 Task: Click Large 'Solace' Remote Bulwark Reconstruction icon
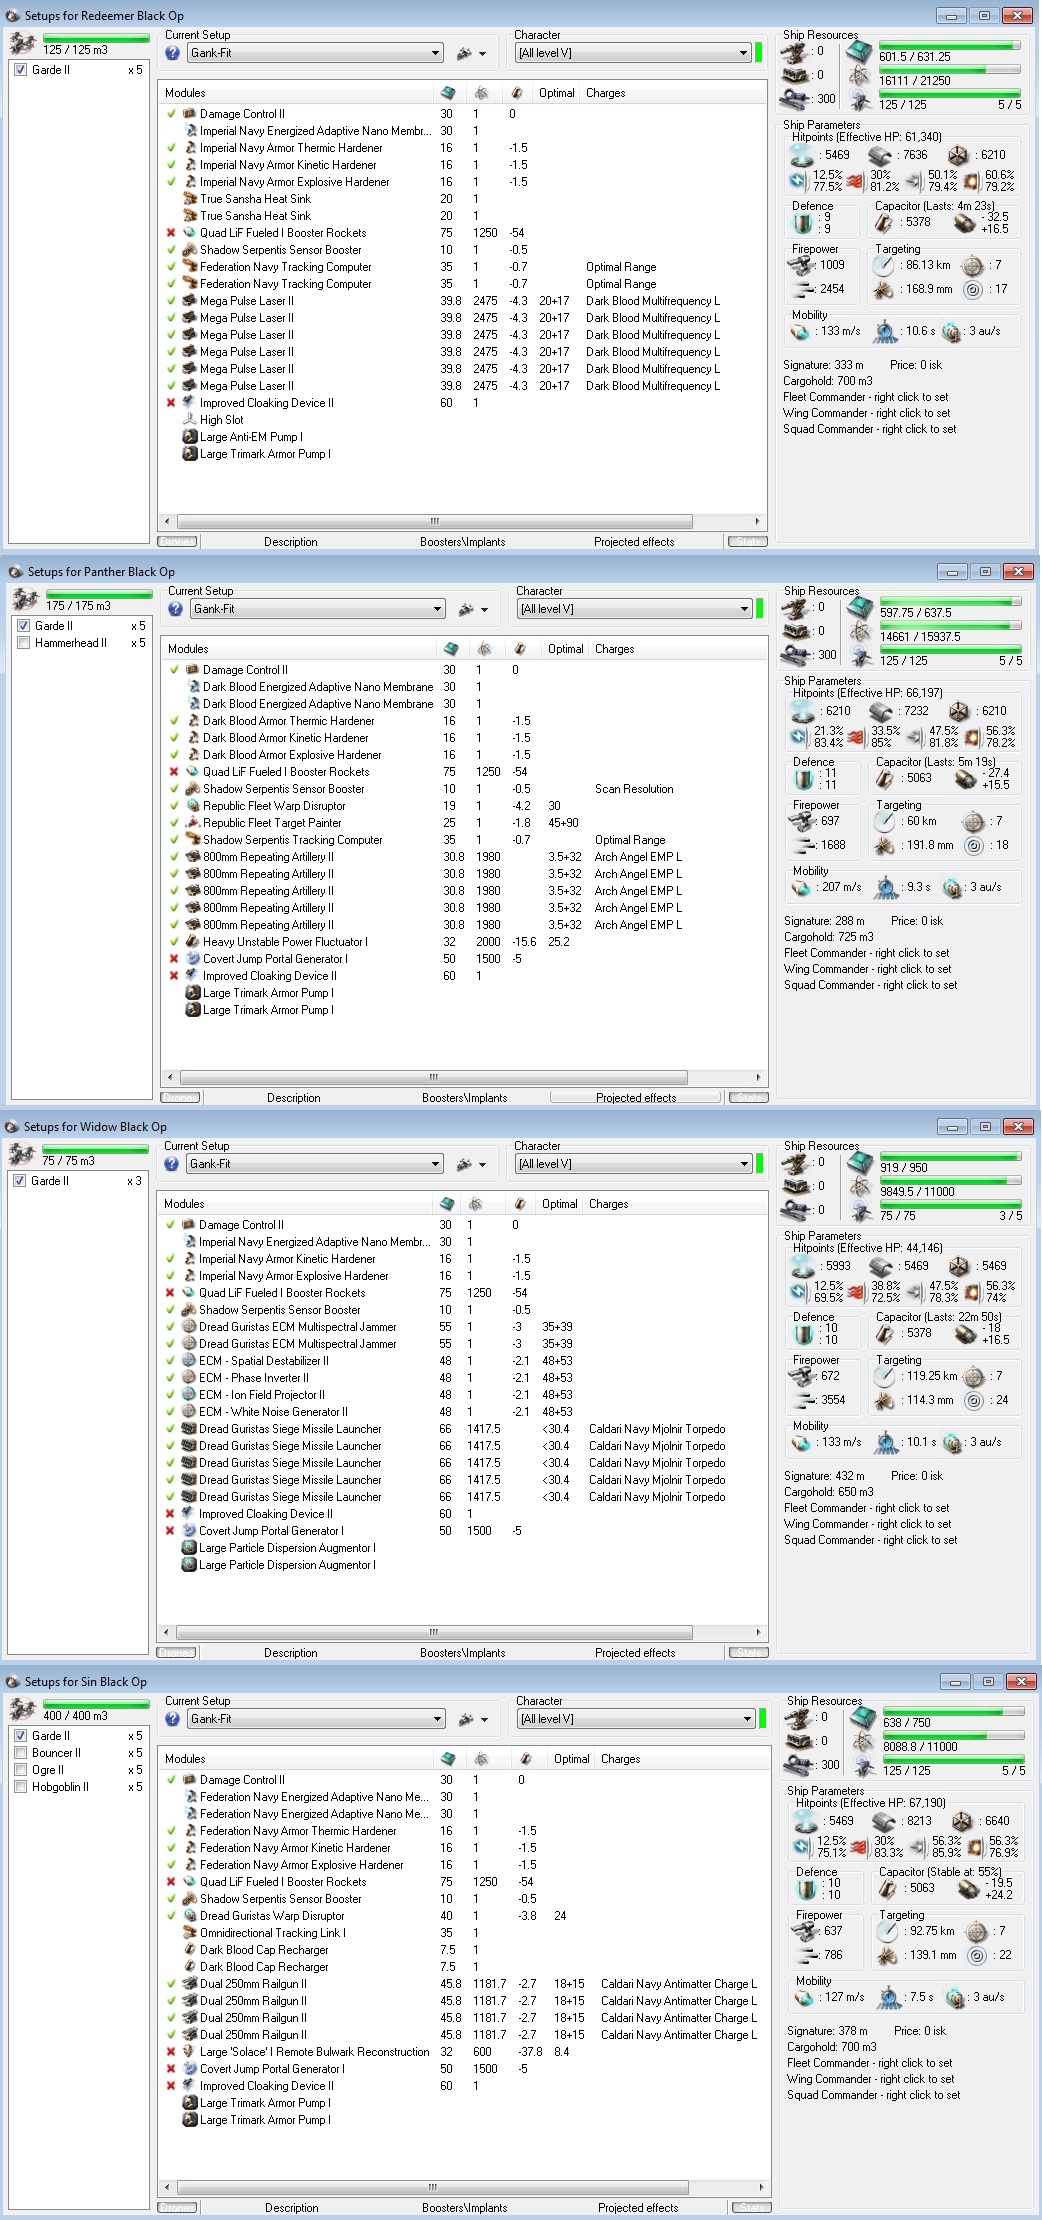(190, 2052)
